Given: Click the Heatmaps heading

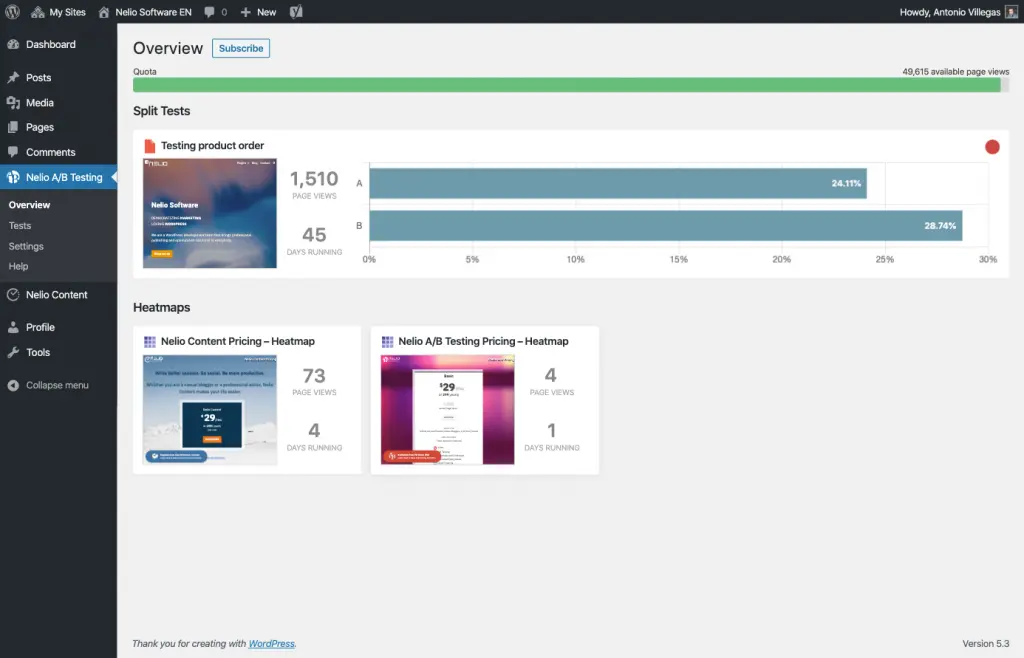Looking at the screenshot, I should pos(162,307).
